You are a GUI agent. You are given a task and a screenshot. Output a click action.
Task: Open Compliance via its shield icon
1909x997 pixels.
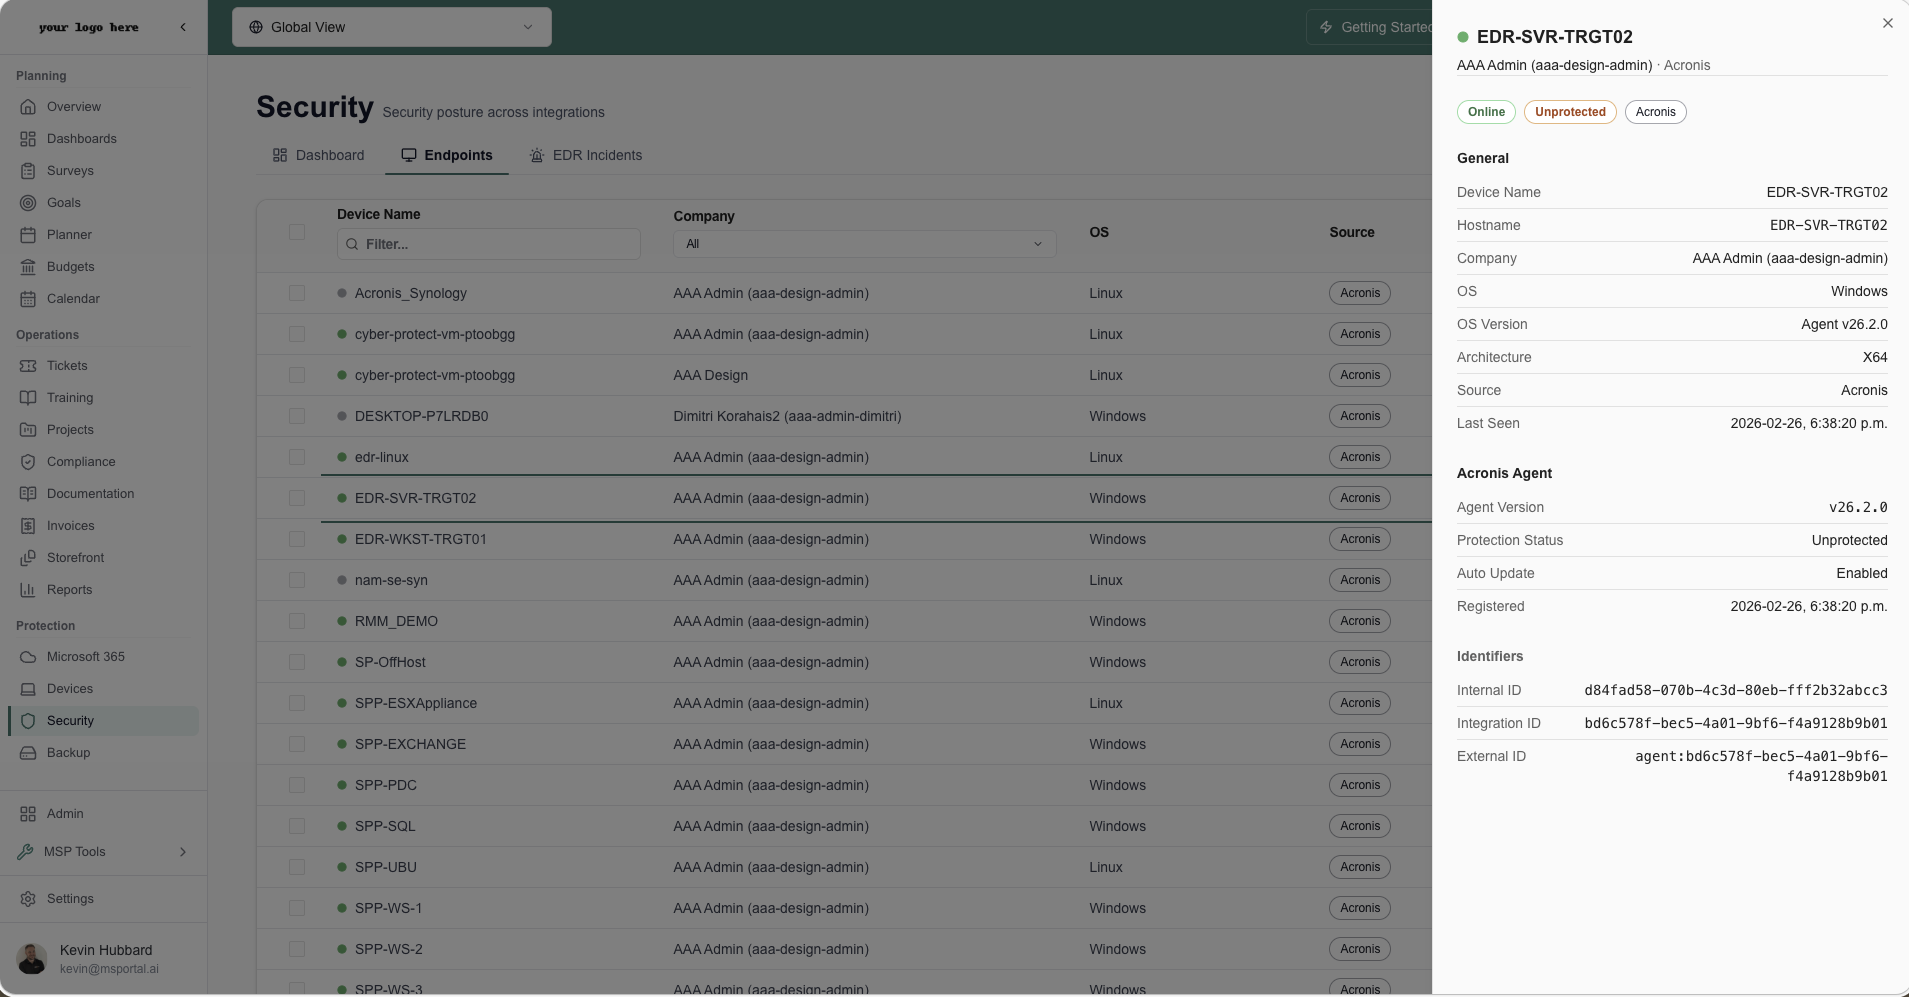point(28,462)
